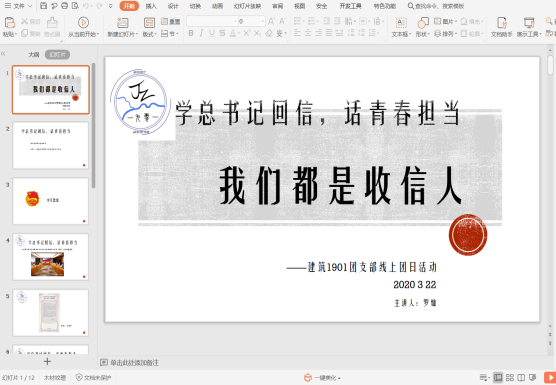
Task: Open the font size dropdown
Action: 263,22
